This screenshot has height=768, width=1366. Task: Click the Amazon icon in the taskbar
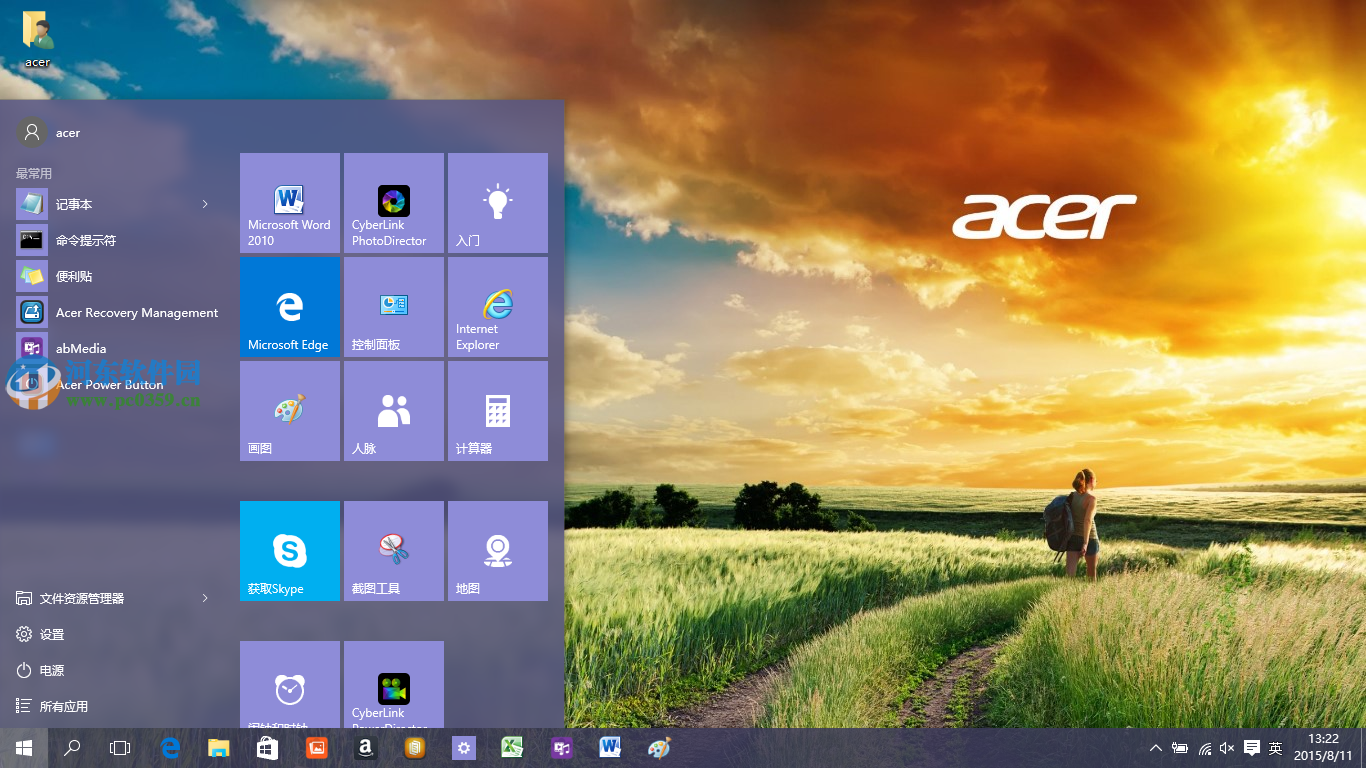[x=365, y=747]
